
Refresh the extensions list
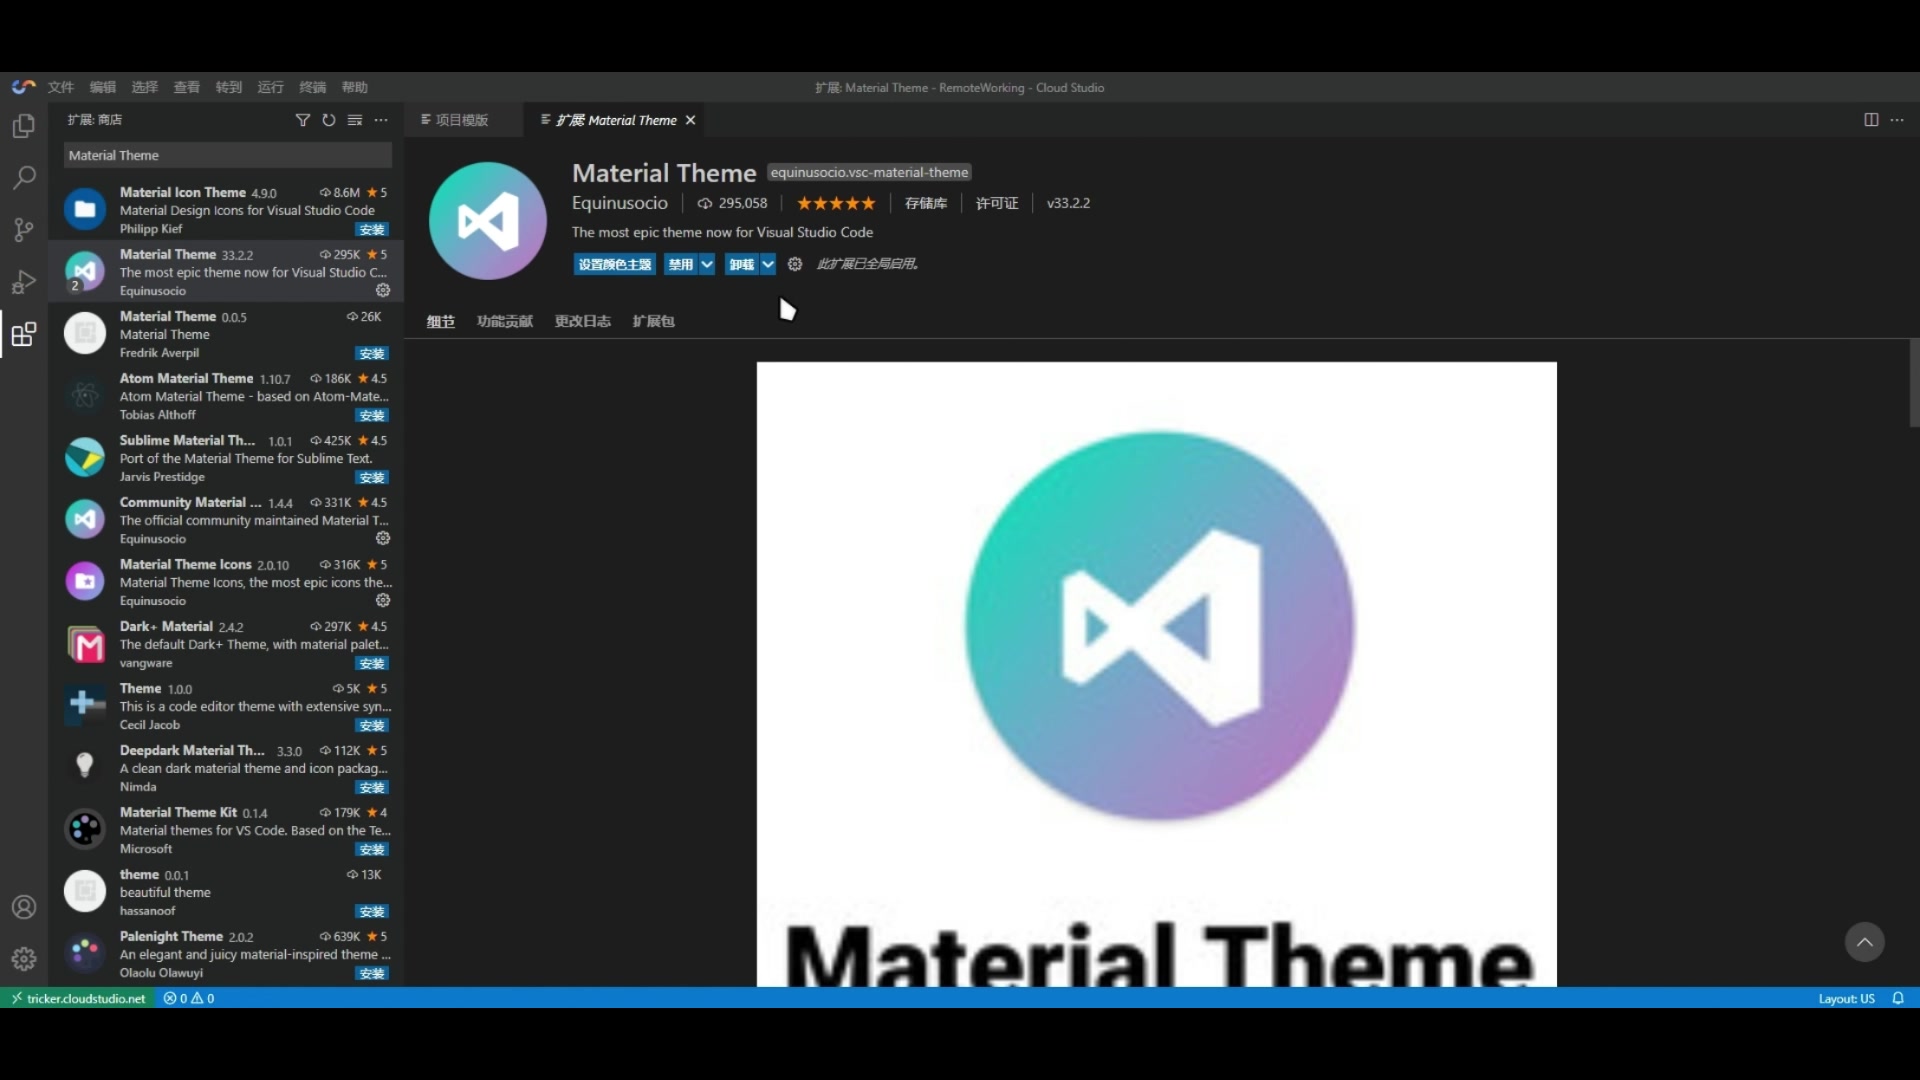click(329, 120)
